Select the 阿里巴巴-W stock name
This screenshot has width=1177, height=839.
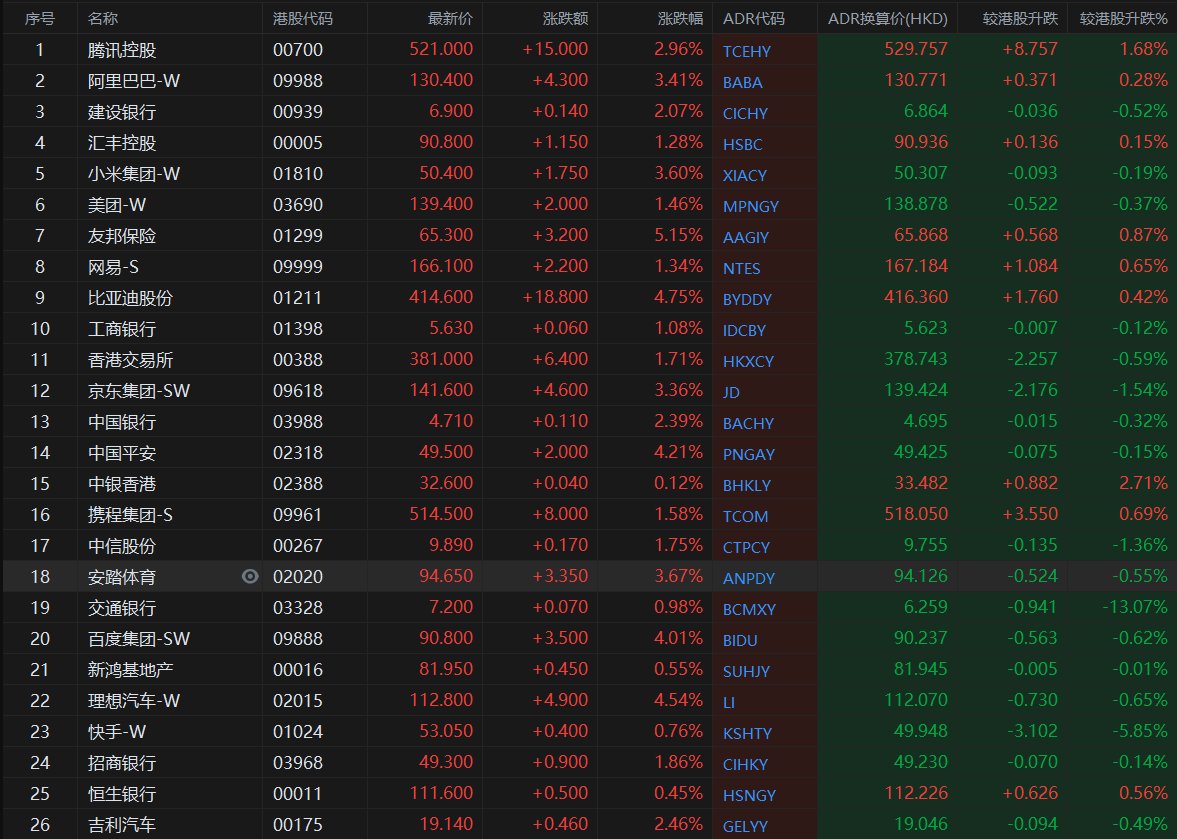(x=134, y=81)
